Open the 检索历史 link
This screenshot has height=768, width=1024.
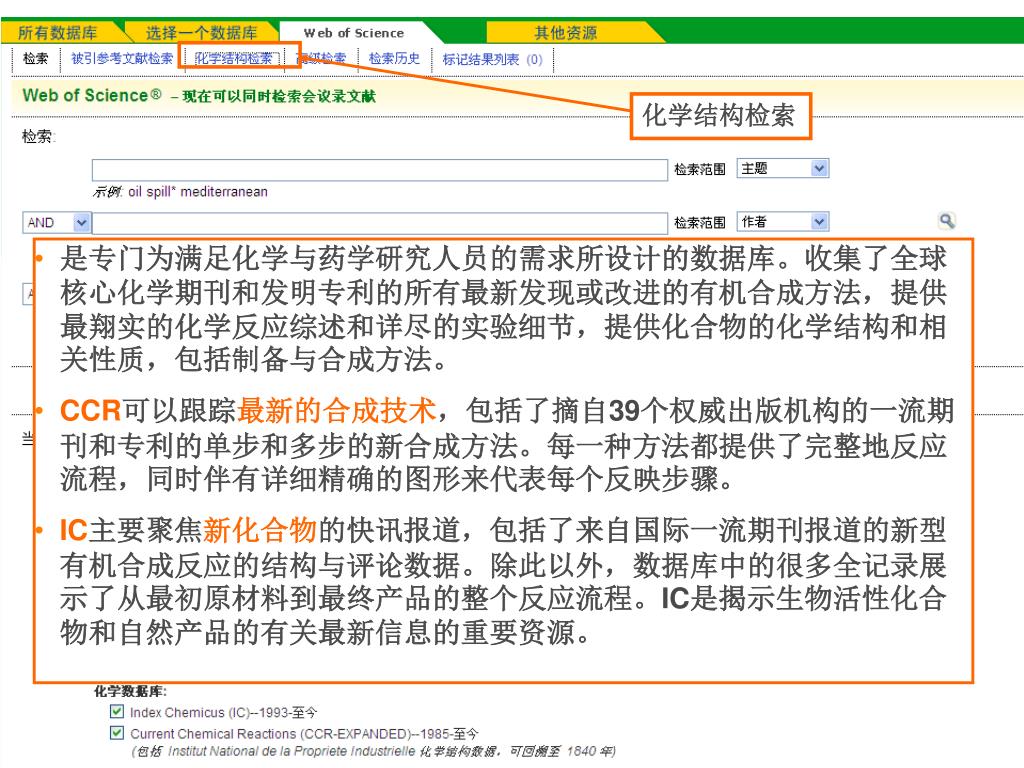394,59
